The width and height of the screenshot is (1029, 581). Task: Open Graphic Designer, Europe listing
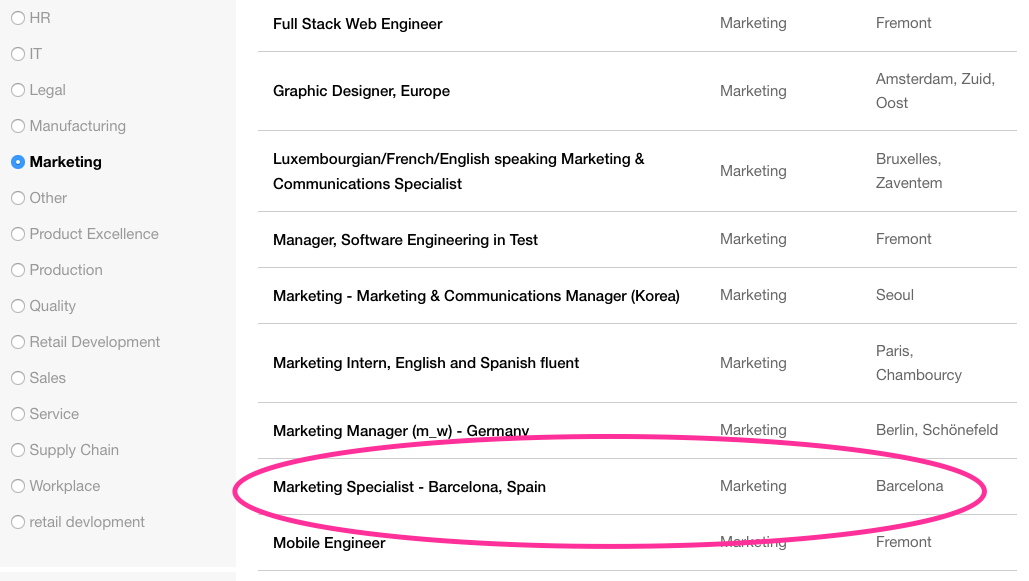(361, 91)
